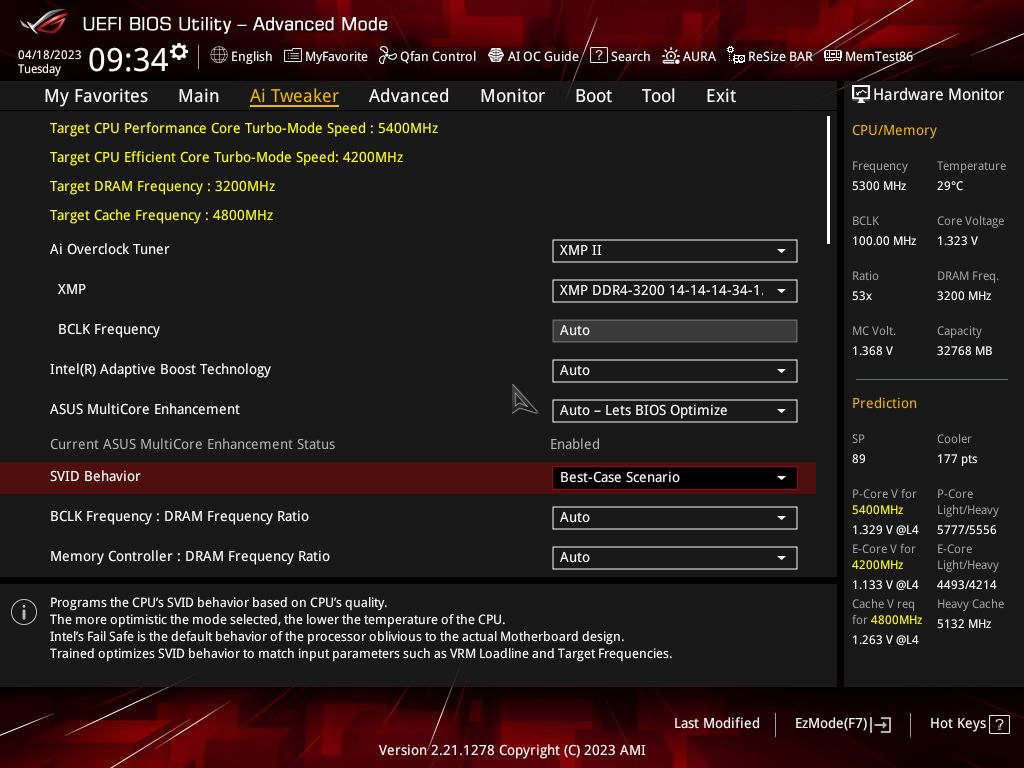Open Qfan Control fan icon
Screen dimensions: 1024x768
[387, 56]
